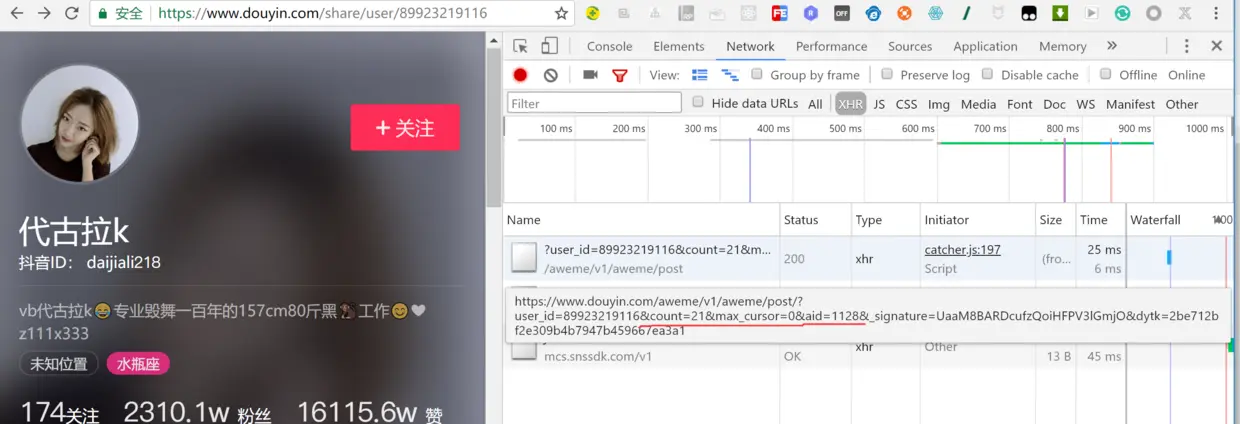Open the purple hexagon R extension
1240x424 pixels.
tap(811, 14)
